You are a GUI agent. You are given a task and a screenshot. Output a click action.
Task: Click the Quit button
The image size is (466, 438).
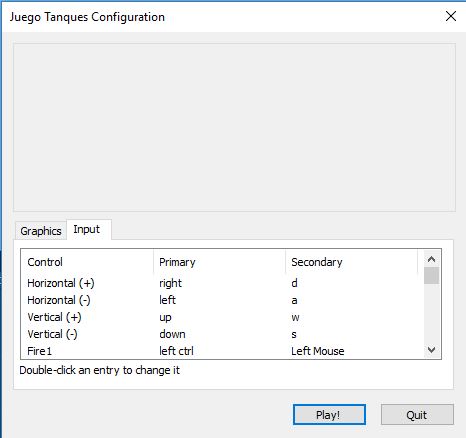tap(417, 415)
